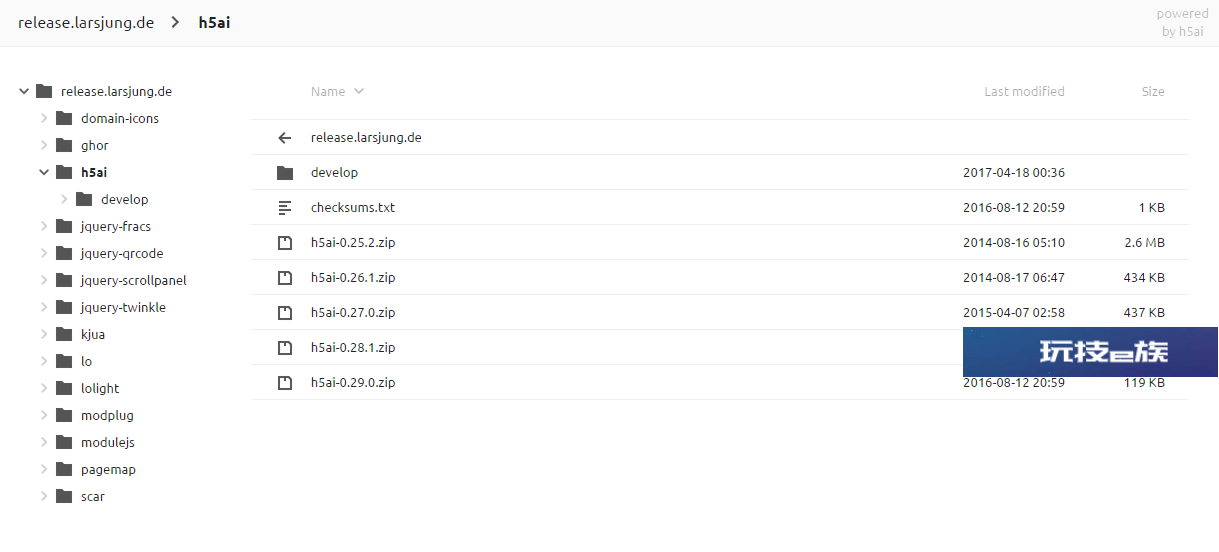This screenshot has height=552, width=1219.
Task: Click the 437 KB size value
Action: [x=1144, y=313]
